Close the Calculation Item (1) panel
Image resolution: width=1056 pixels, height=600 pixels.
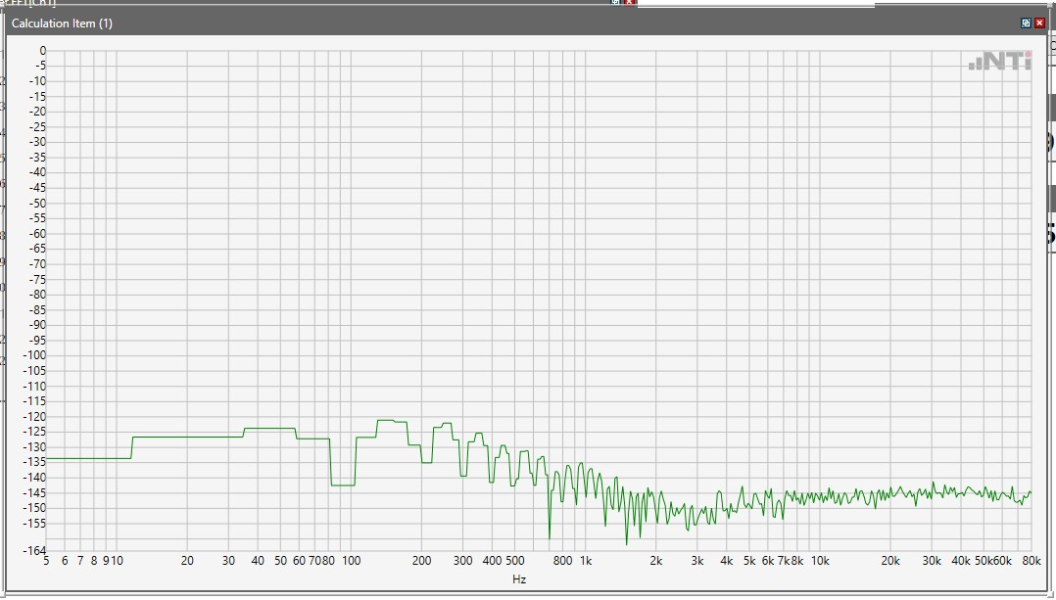(x=1039, y=23)
